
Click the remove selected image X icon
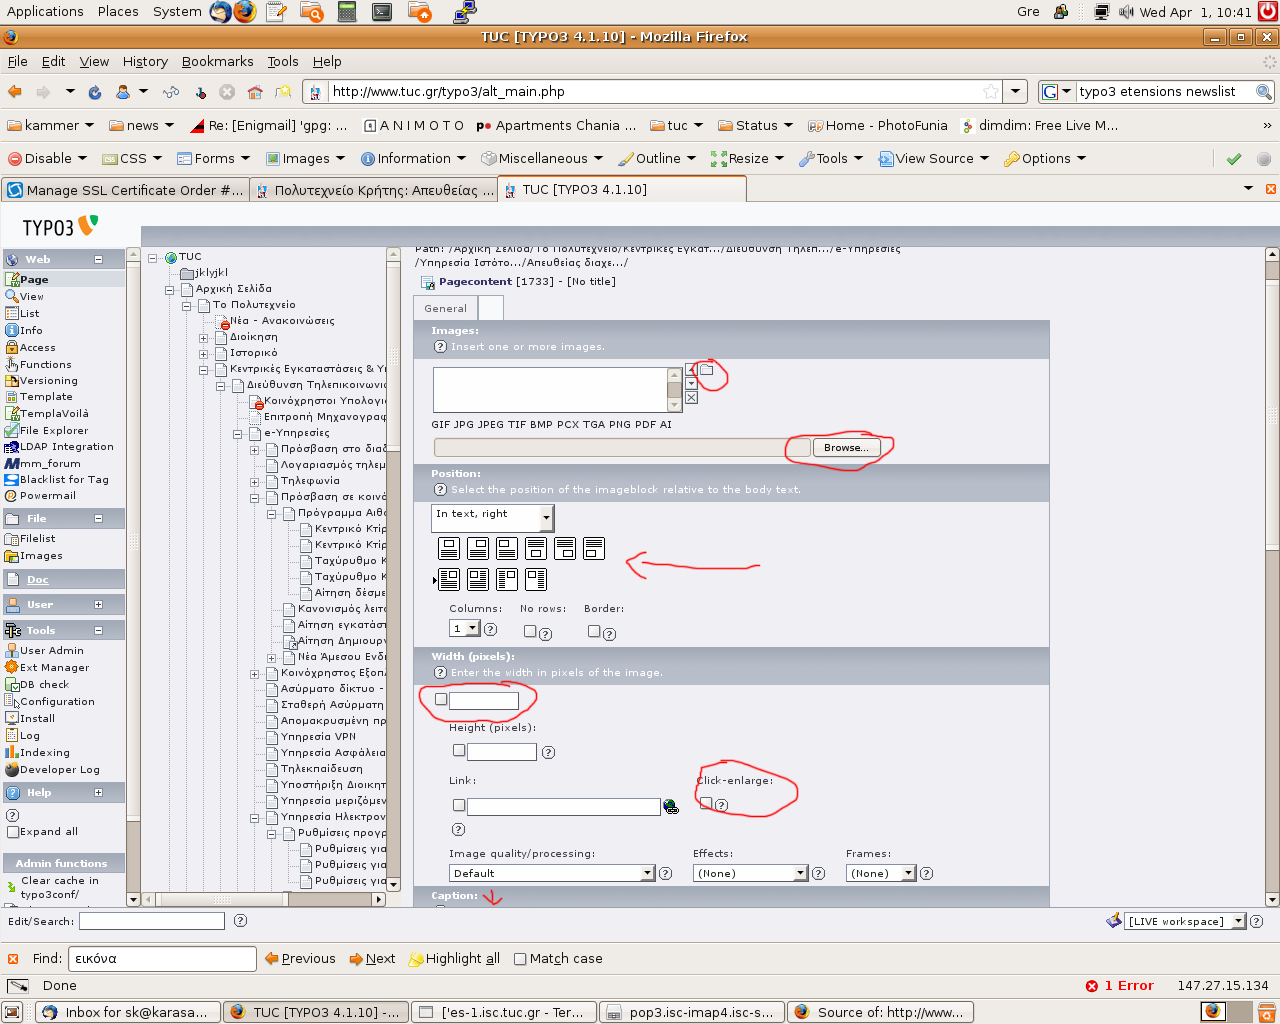(x=691, y=398)
